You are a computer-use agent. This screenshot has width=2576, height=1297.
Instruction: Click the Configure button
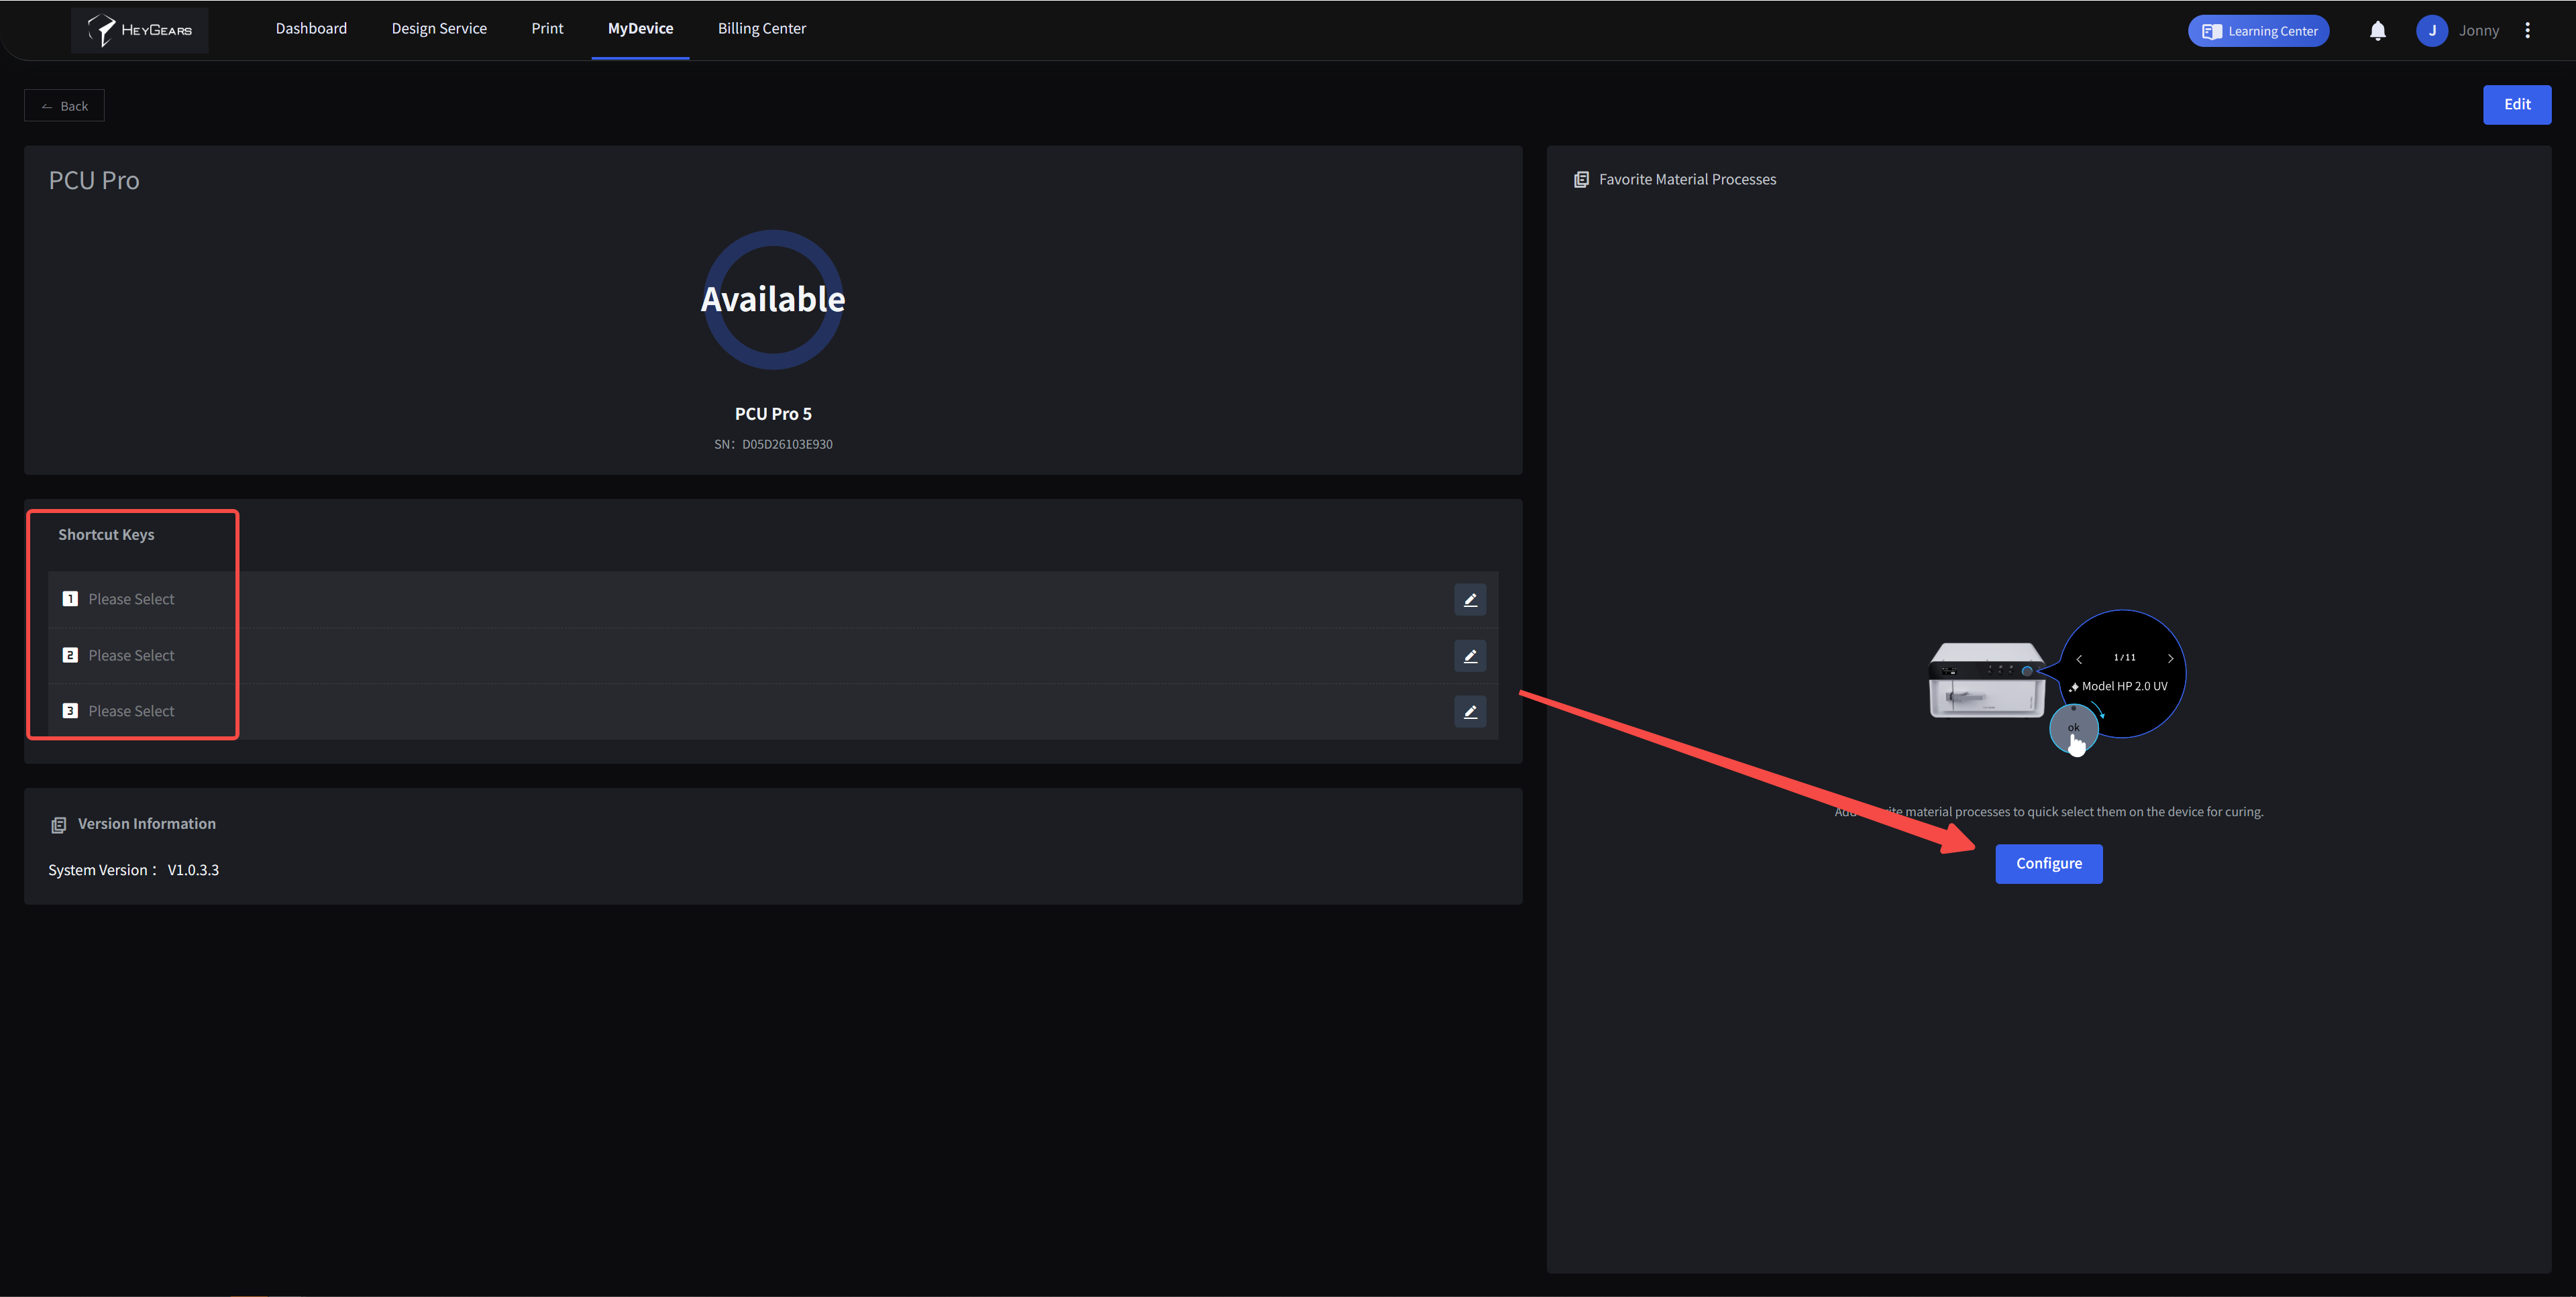(2049, 864)
